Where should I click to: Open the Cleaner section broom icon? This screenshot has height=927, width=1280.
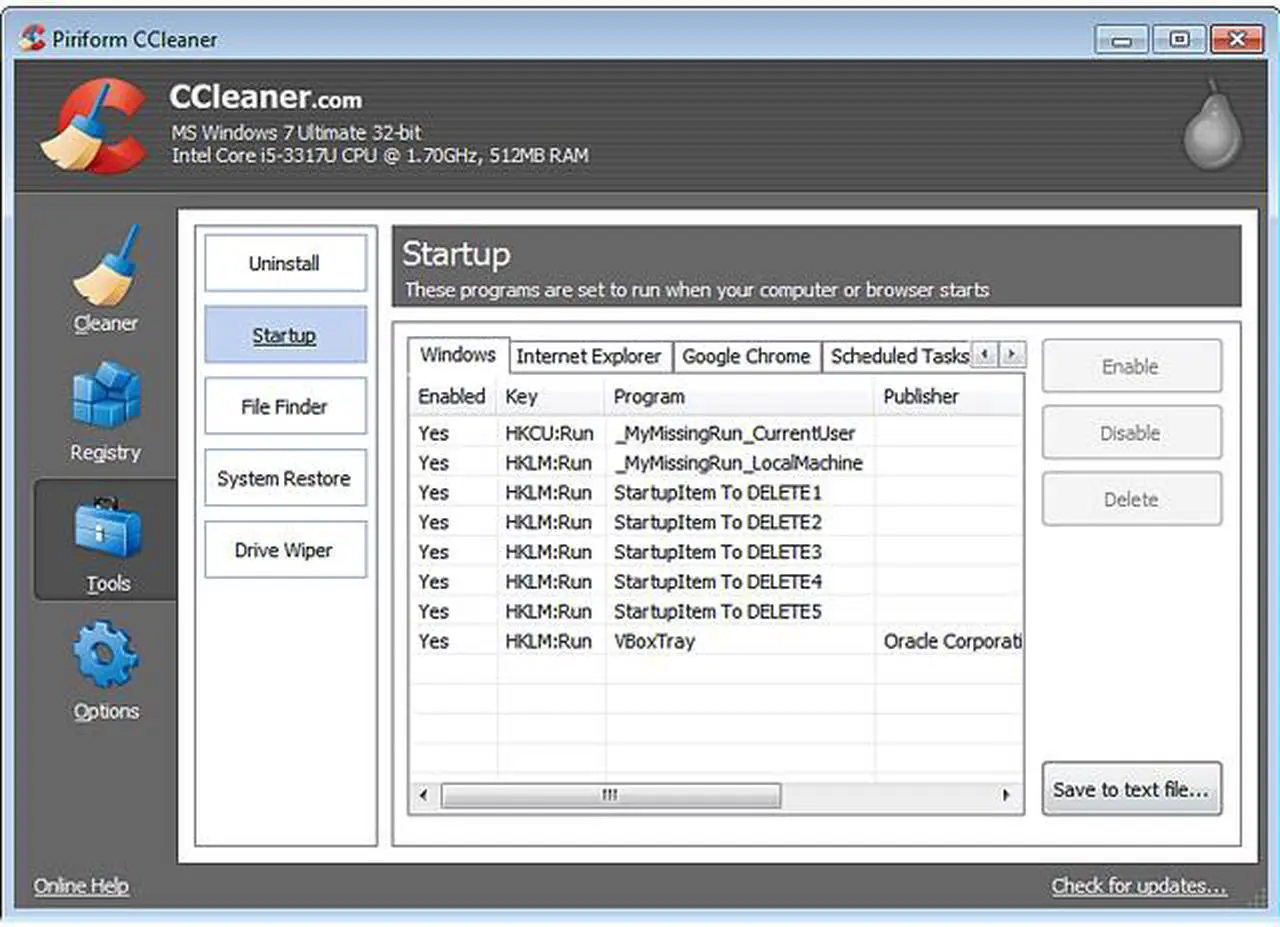[106, 268]
